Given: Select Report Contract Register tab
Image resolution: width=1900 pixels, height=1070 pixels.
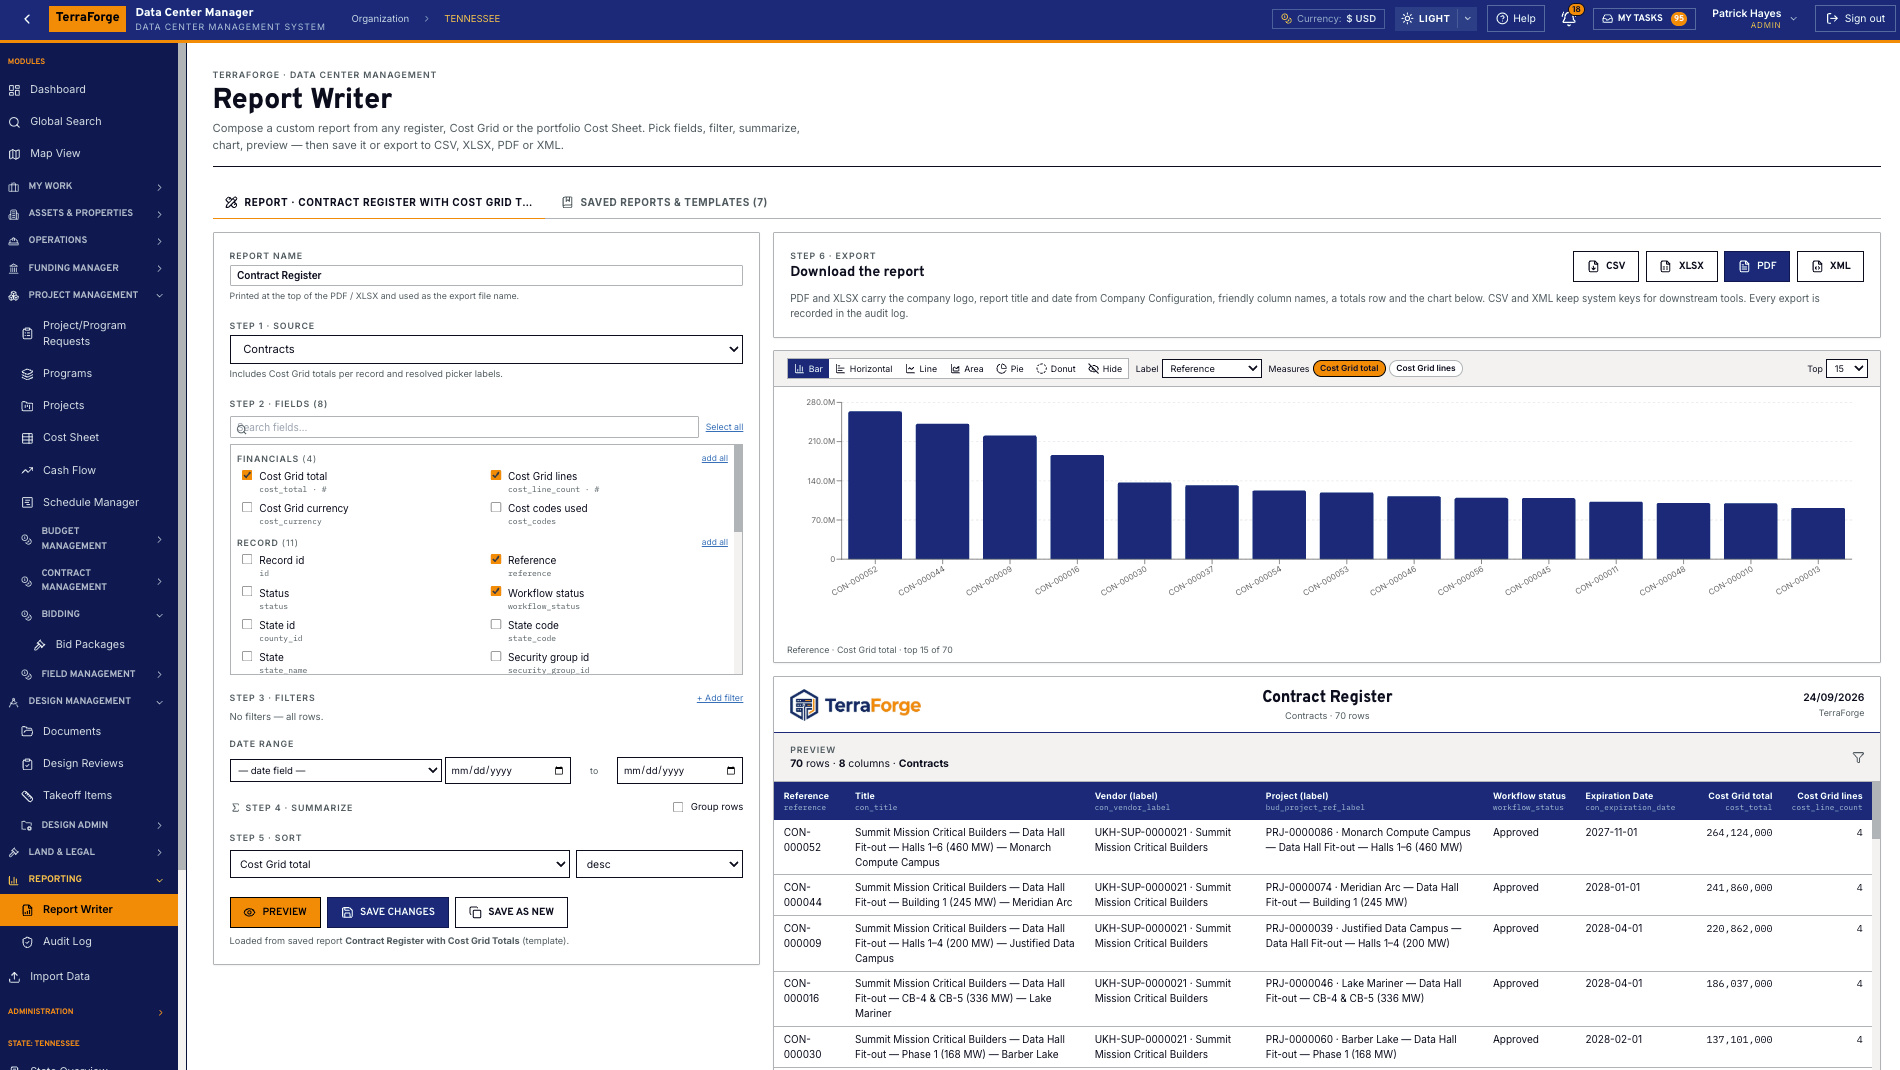Looking at the screenshot, I should coord(379,202).
